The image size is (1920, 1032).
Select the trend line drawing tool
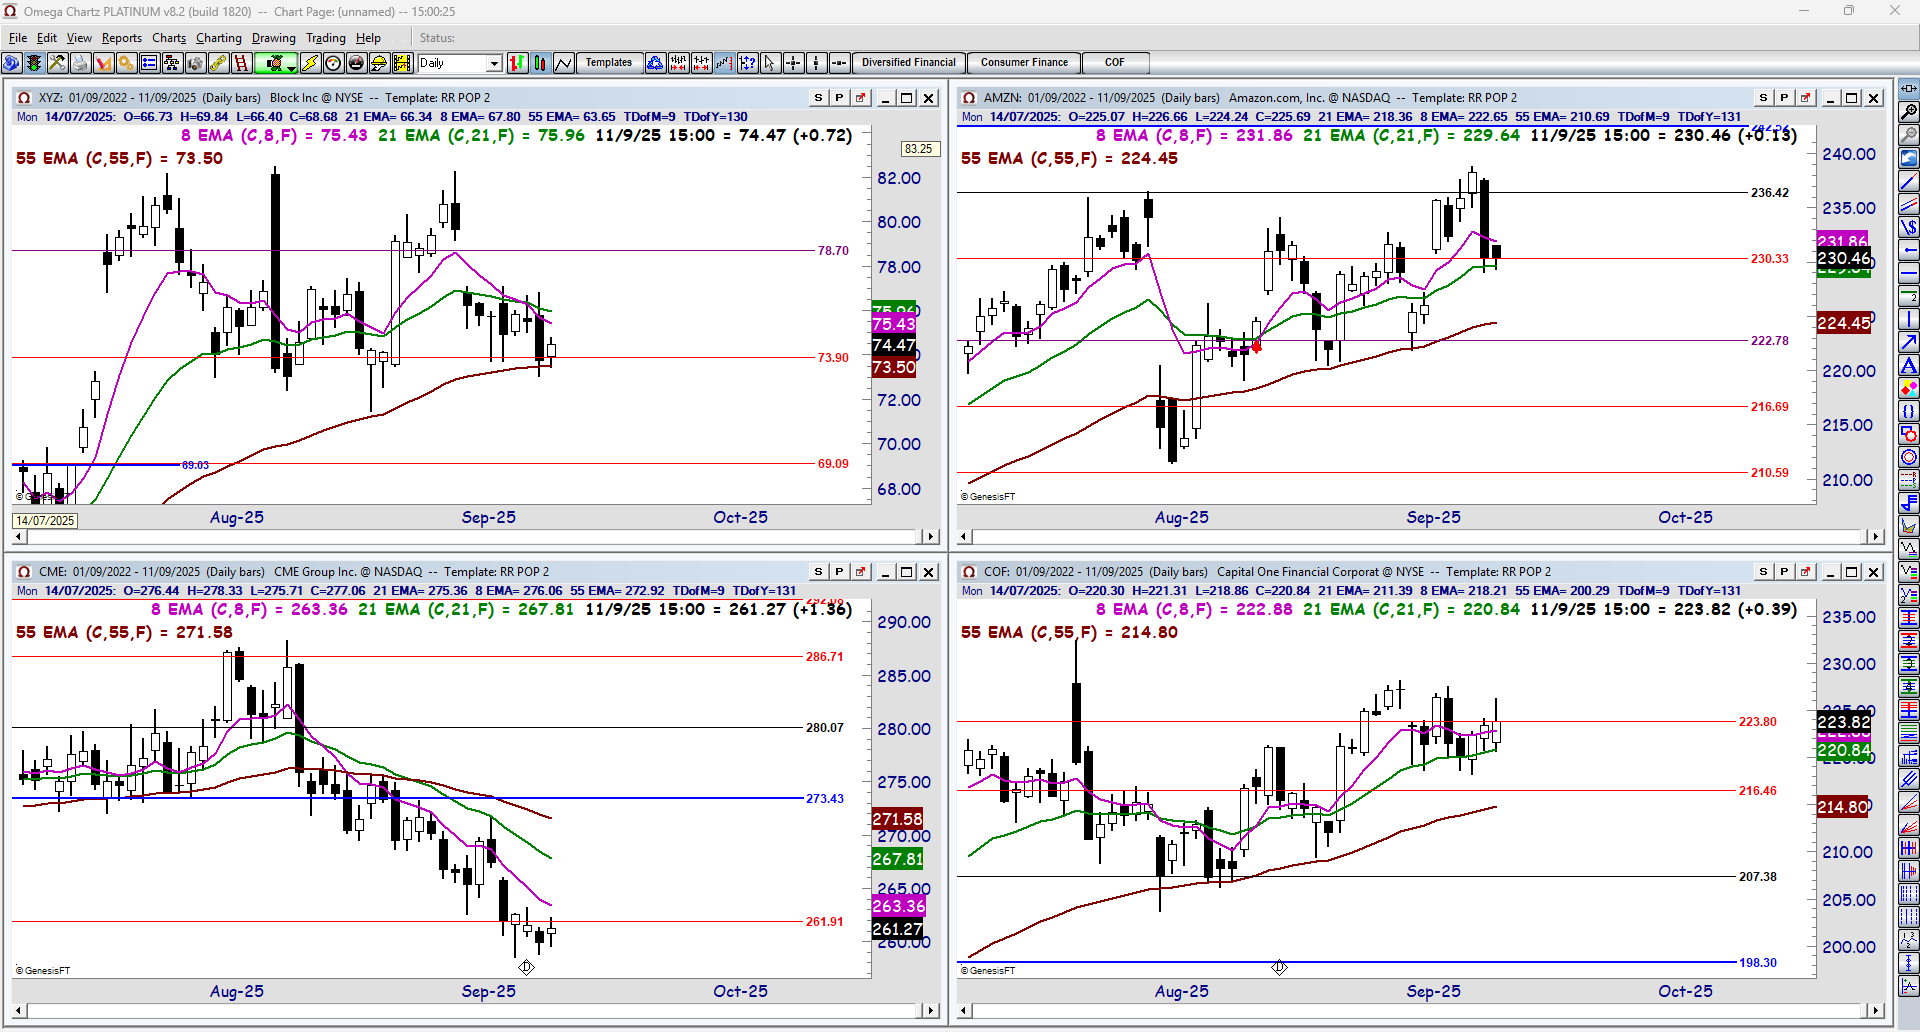point(1908,181)
